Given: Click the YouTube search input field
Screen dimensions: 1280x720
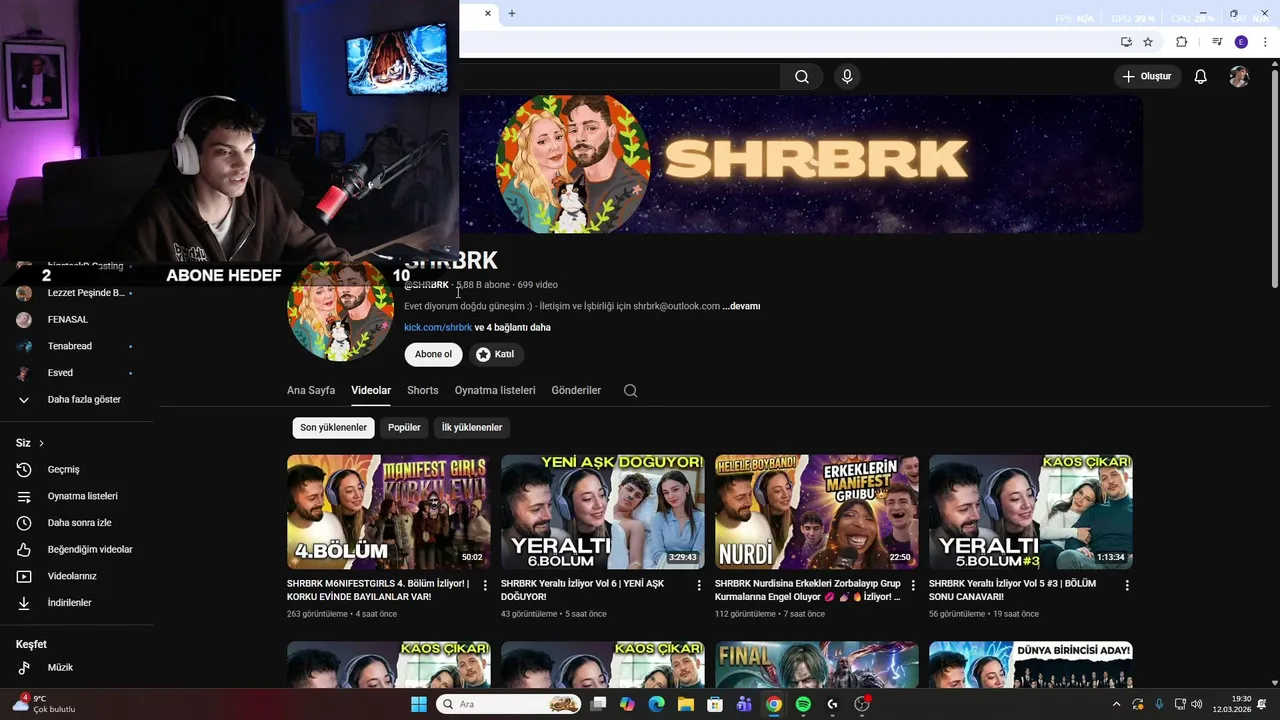Looking at the screenshot, I should pyautogui.click(x=620, y=77).
